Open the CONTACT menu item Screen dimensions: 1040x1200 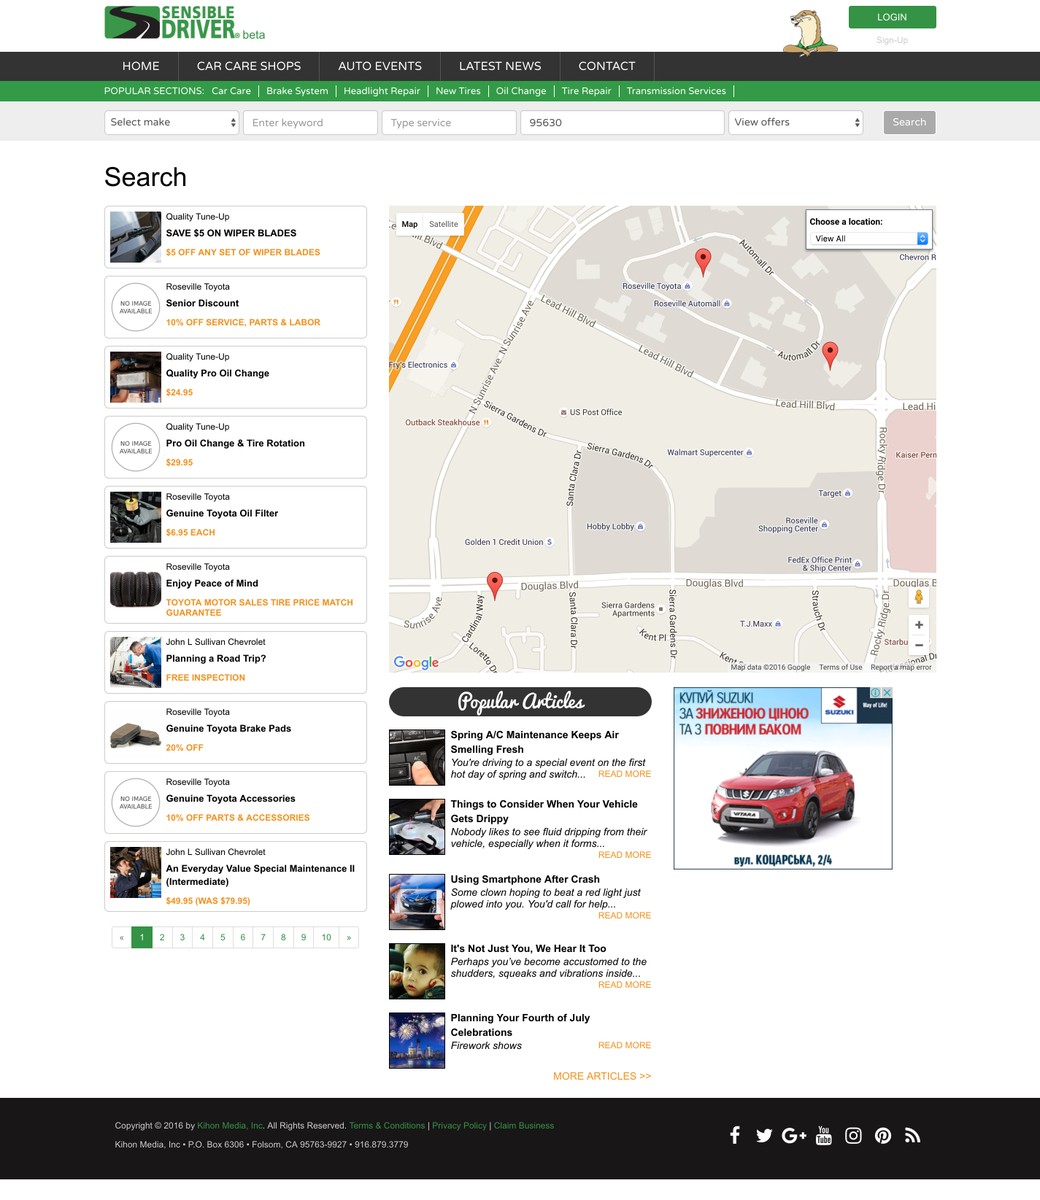point(607,66)
